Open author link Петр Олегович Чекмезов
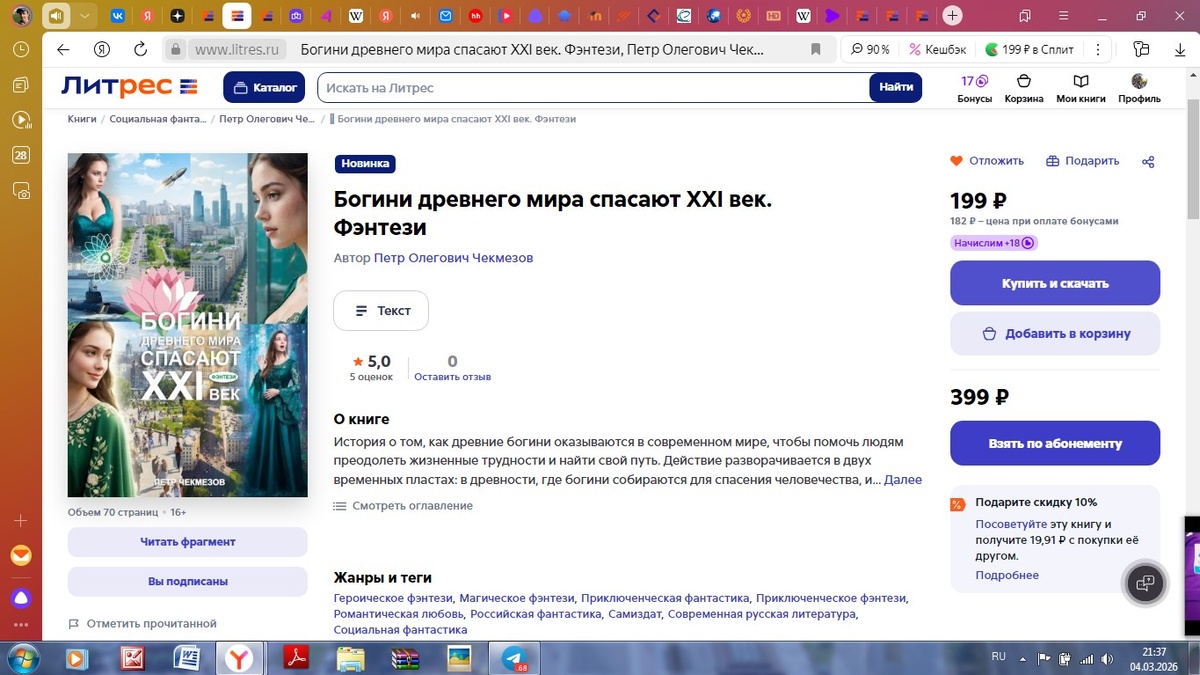This screenshot has height=675, width=1200. click(x=453, y=258)
